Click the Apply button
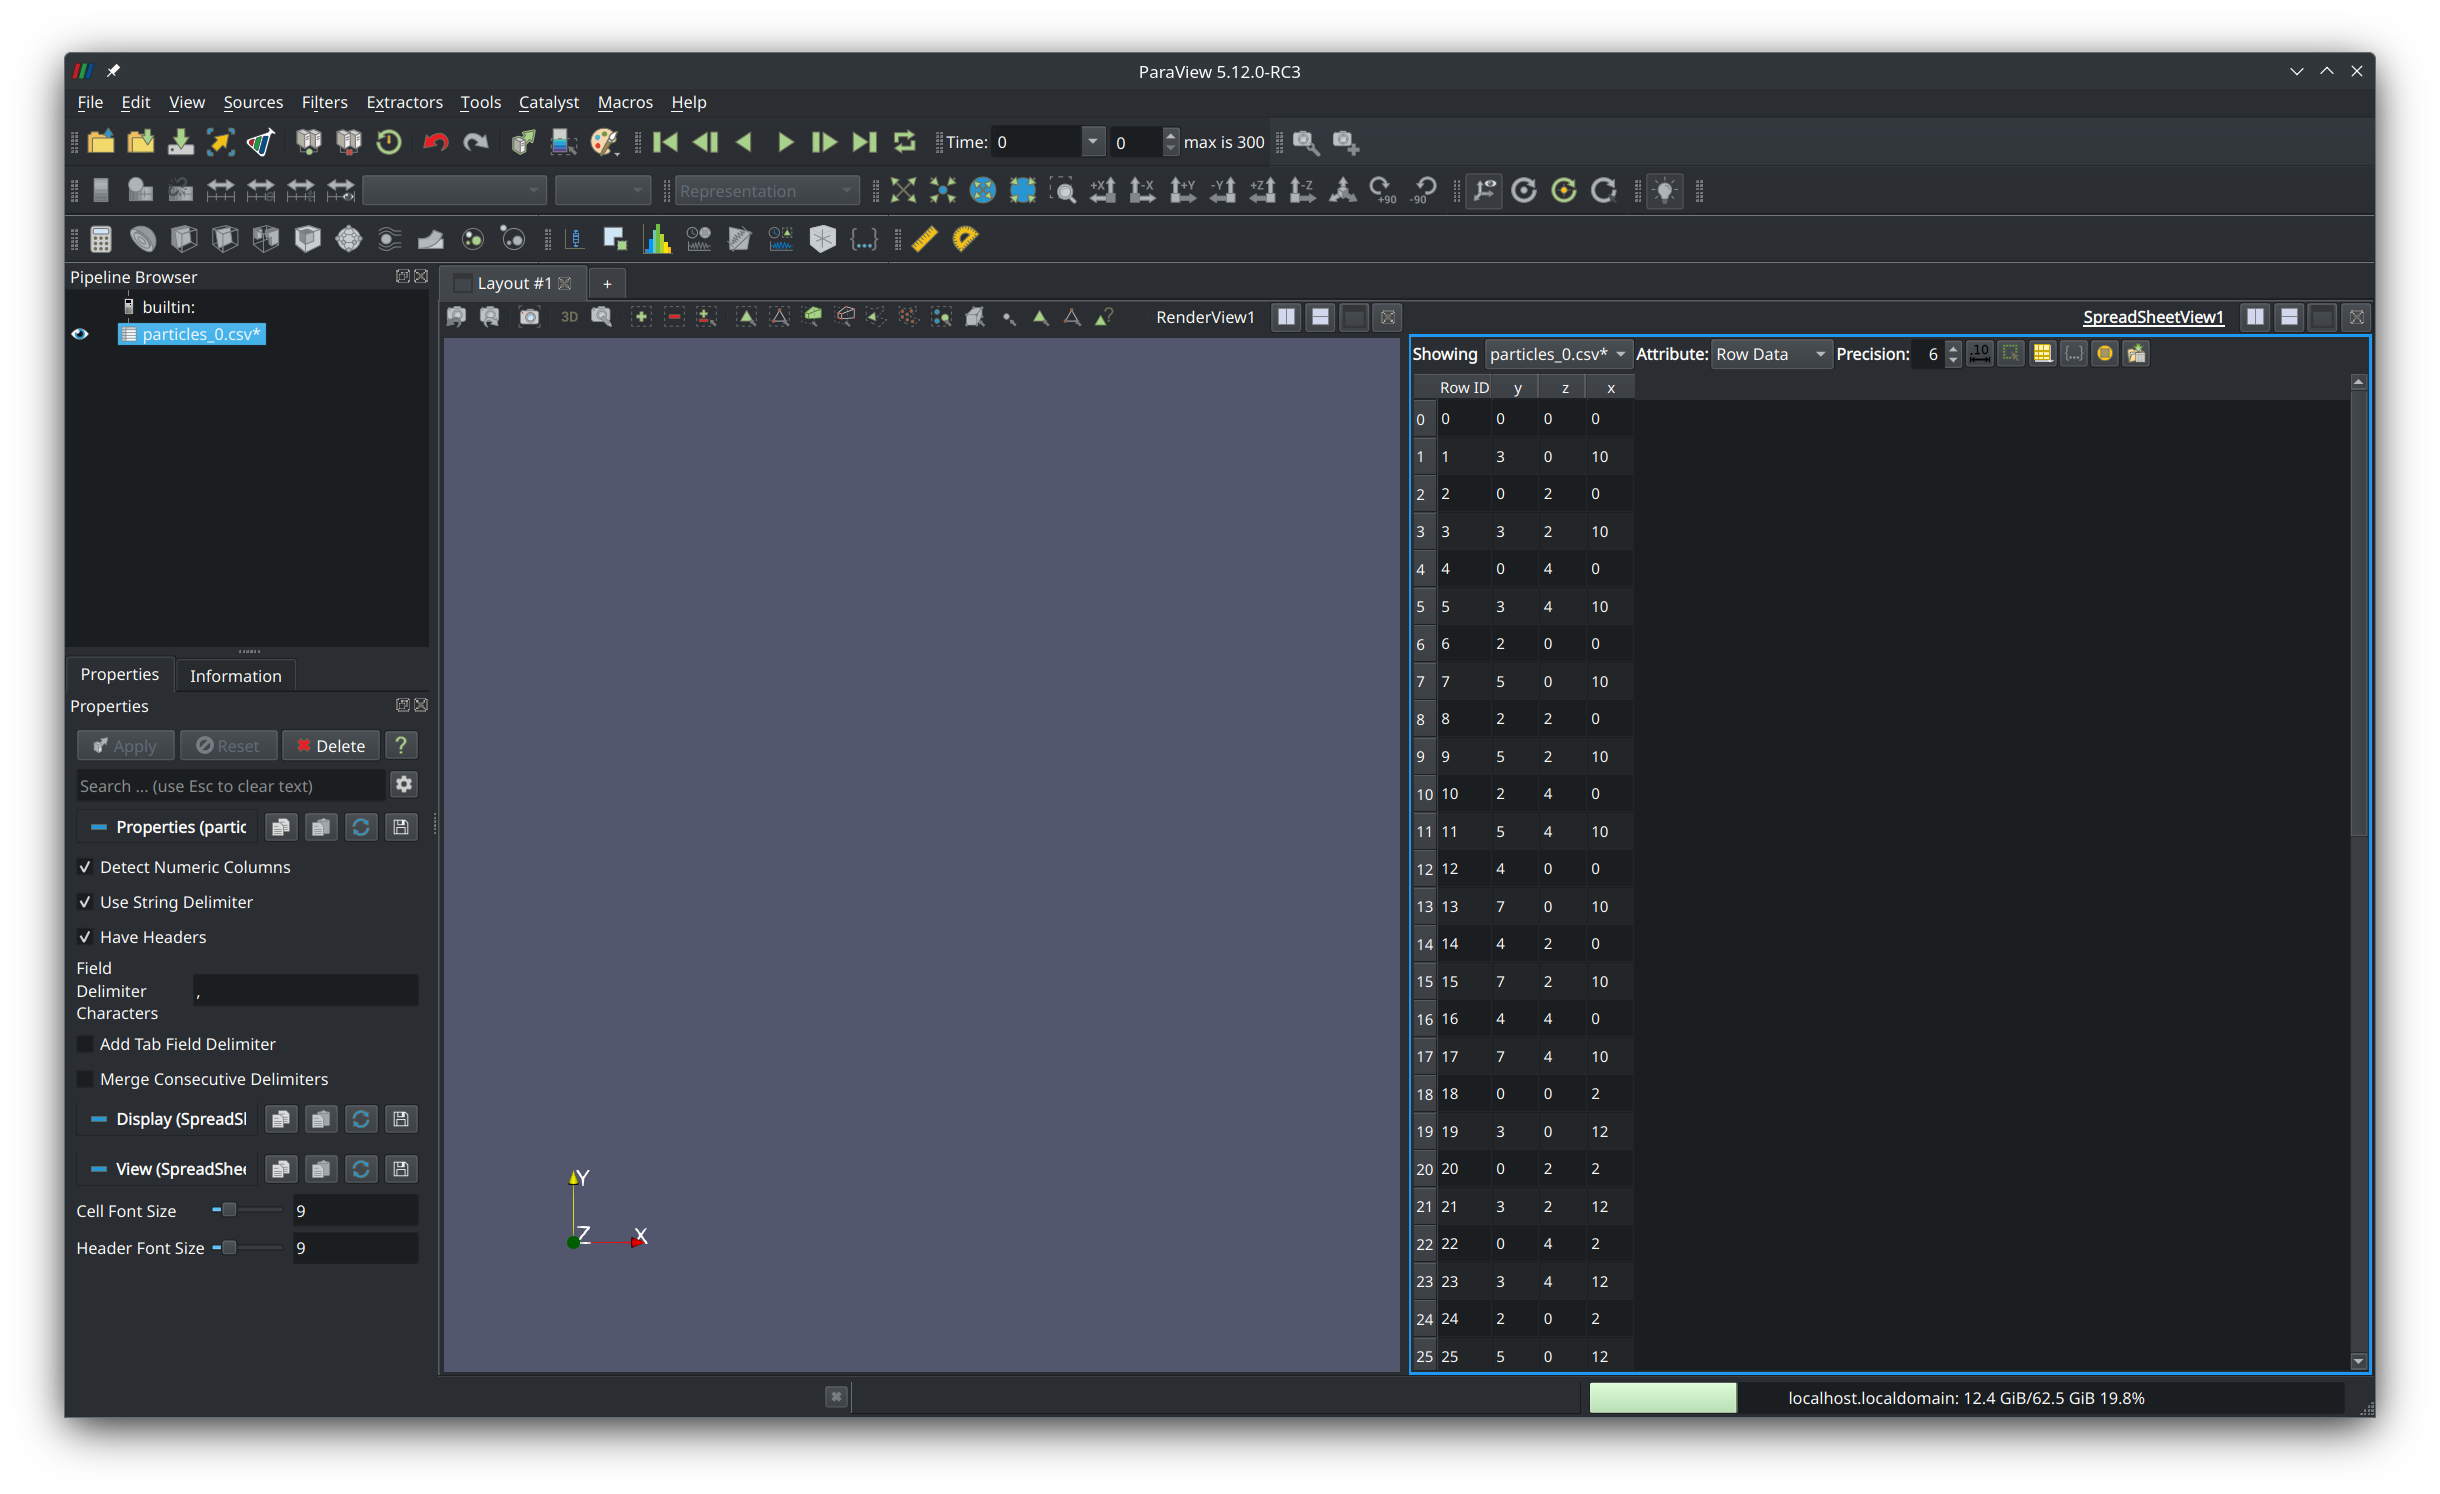 coord(125,746)
